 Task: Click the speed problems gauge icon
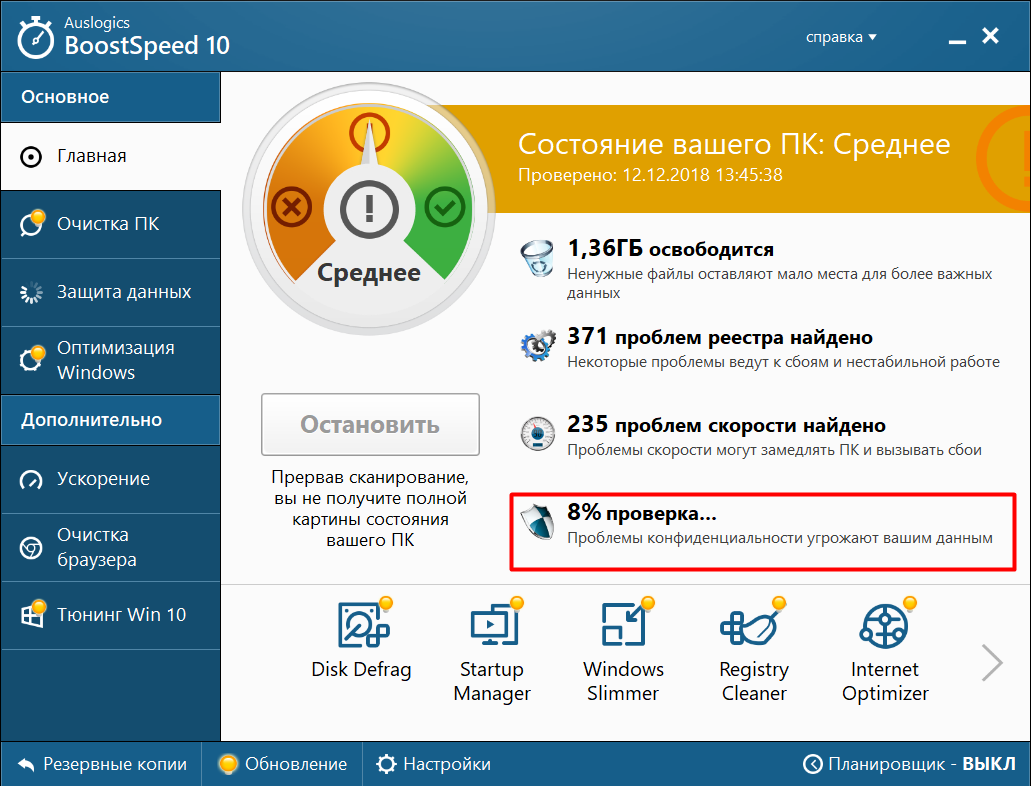coord(537,433)
